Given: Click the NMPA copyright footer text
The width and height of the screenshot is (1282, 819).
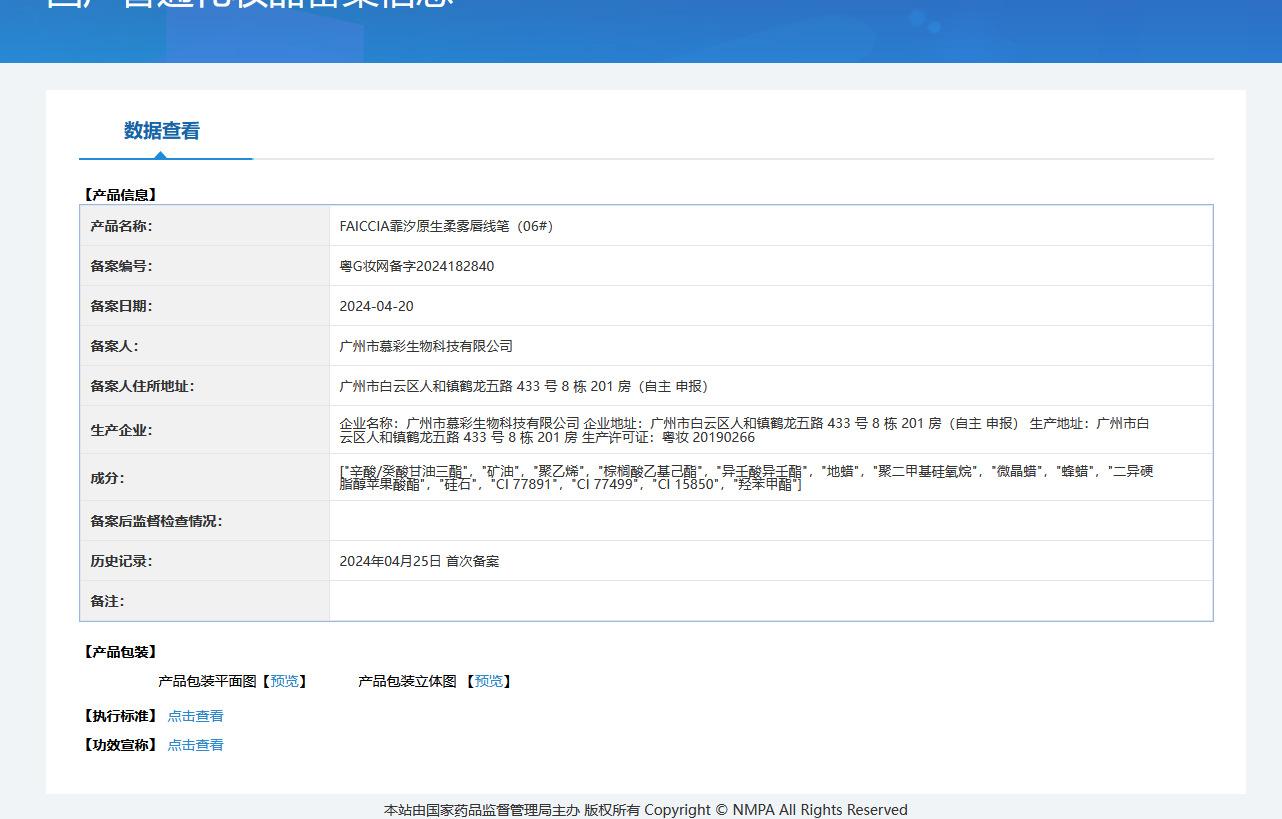Looking at the screenshot, I should (646, 810).
